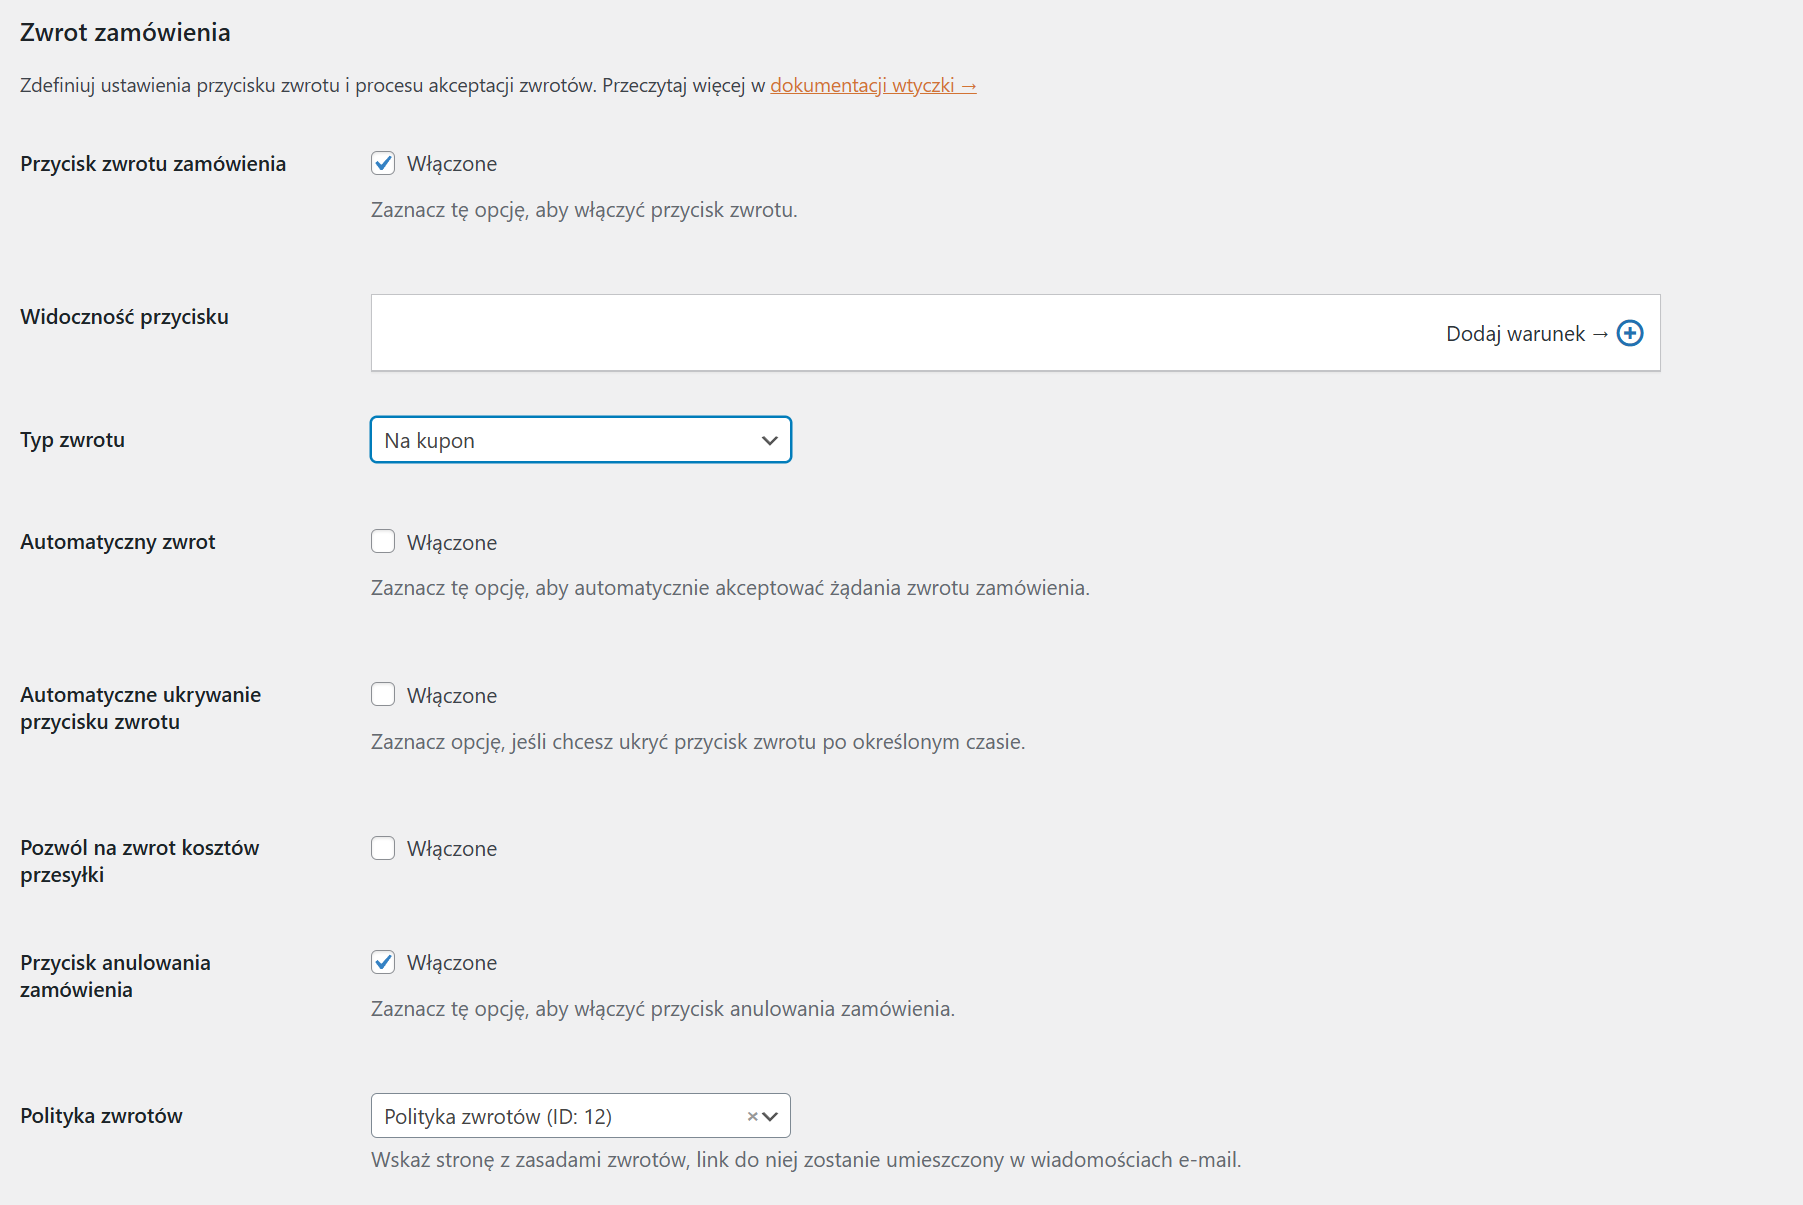
Task: Disable Przycisk anulowania zamówienia checkbox
Action: (383, 962)
